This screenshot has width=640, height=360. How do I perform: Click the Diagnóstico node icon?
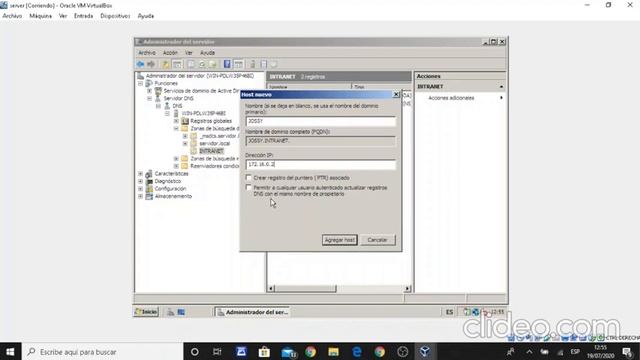[149, 181]
